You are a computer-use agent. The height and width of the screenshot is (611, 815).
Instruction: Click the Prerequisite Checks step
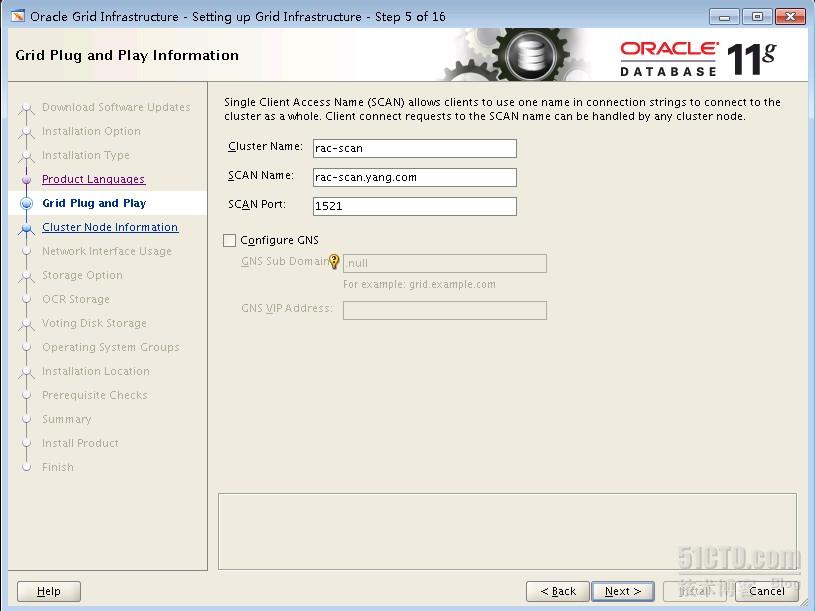[95, 395]
